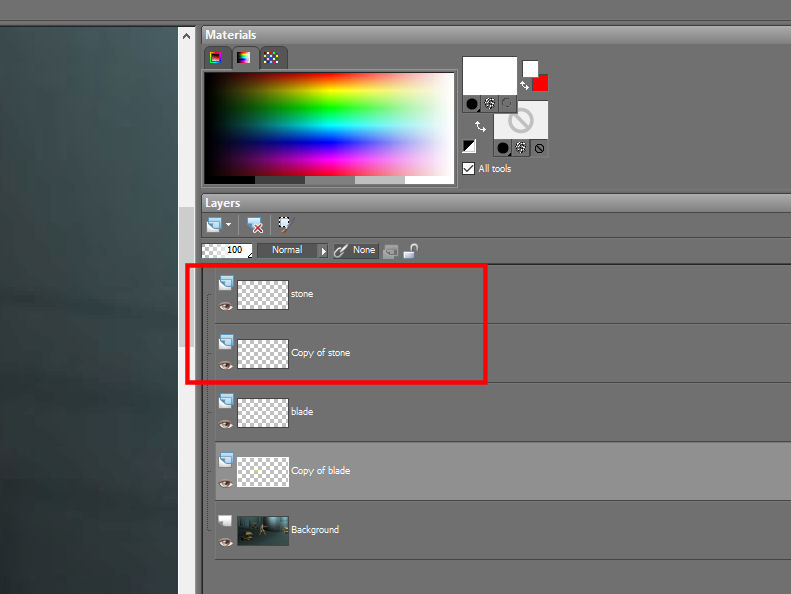Select the Copy of blade layer

503,471
